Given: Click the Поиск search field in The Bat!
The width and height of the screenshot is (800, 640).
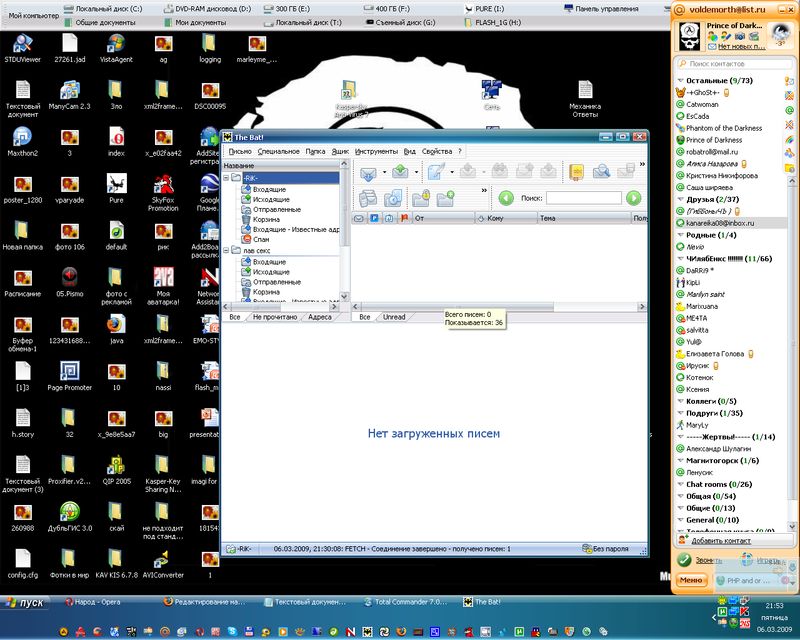Looking at the screenshot, I should tap(584, 198).
